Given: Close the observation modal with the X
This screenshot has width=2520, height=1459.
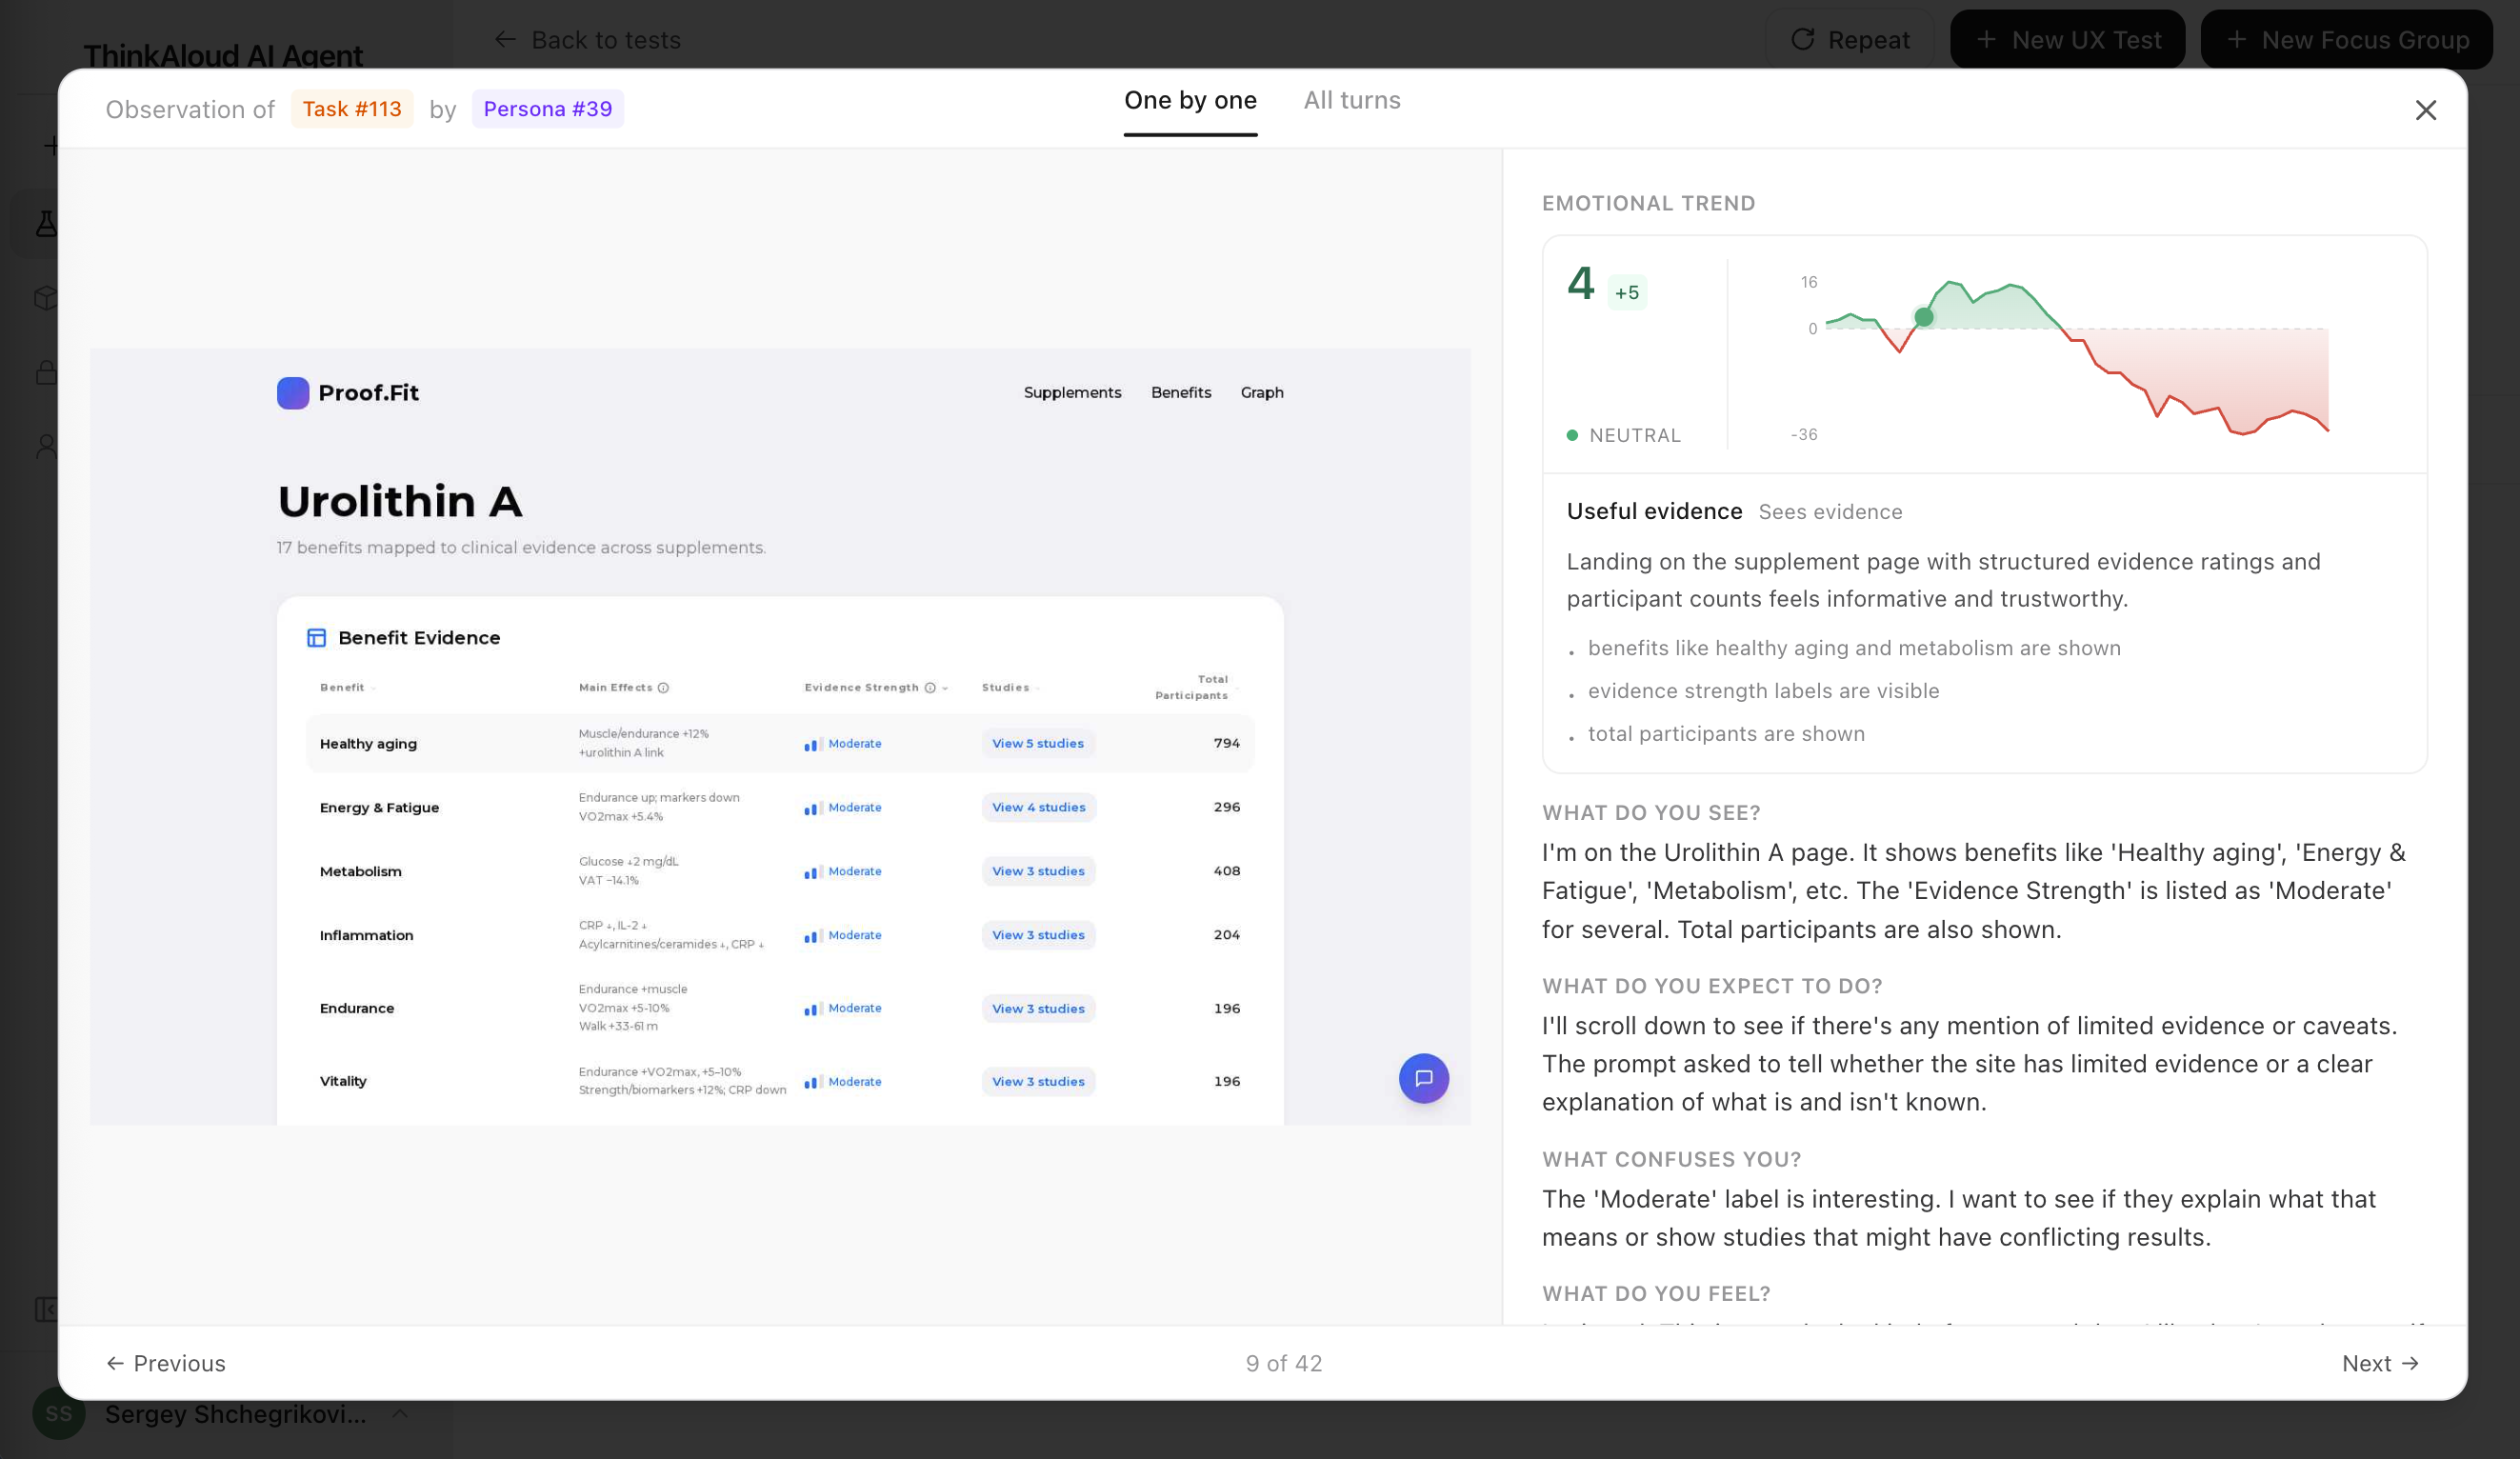Looking at the screenshot, I should [2425, 110].
